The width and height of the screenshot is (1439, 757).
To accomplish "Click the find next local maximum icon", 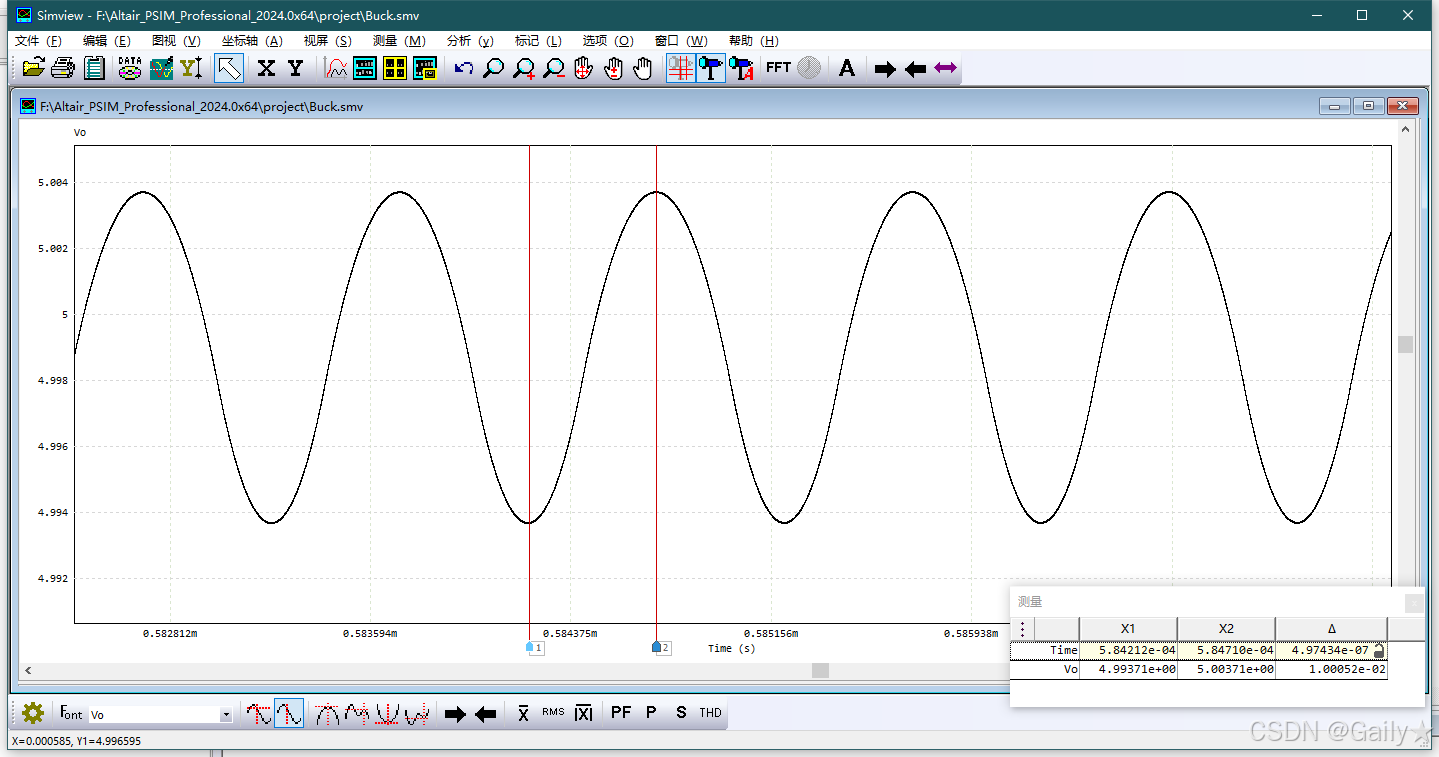I will point(357,713).
